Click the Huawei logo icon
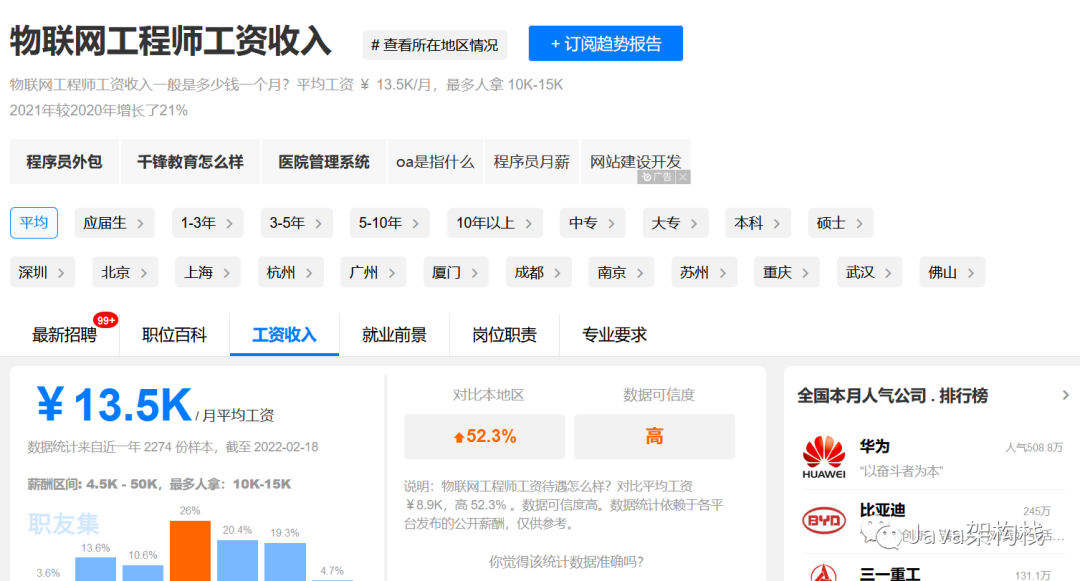This screenshot has height=581, width=1080. point(824,457)
